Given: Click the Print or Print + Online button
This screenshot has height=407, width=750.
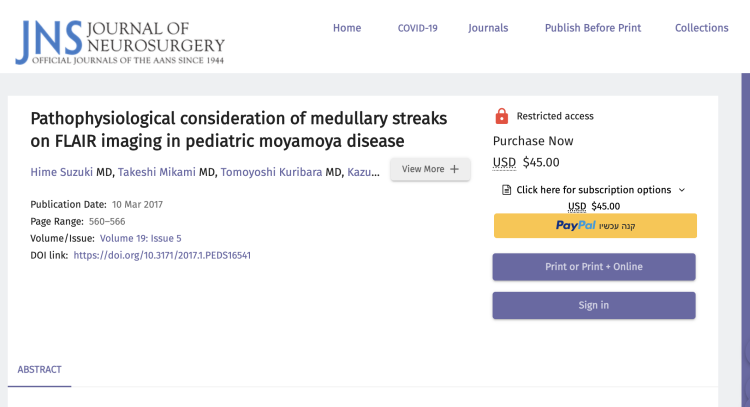Looking at the screenshot, I should pyautogui.click(x=594, y=267).
